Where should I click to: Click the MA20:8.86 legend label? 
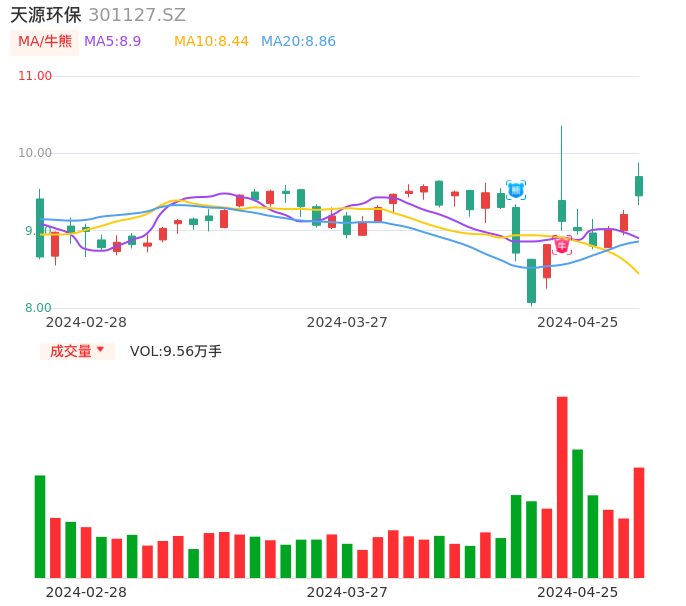tap(298, 42)
